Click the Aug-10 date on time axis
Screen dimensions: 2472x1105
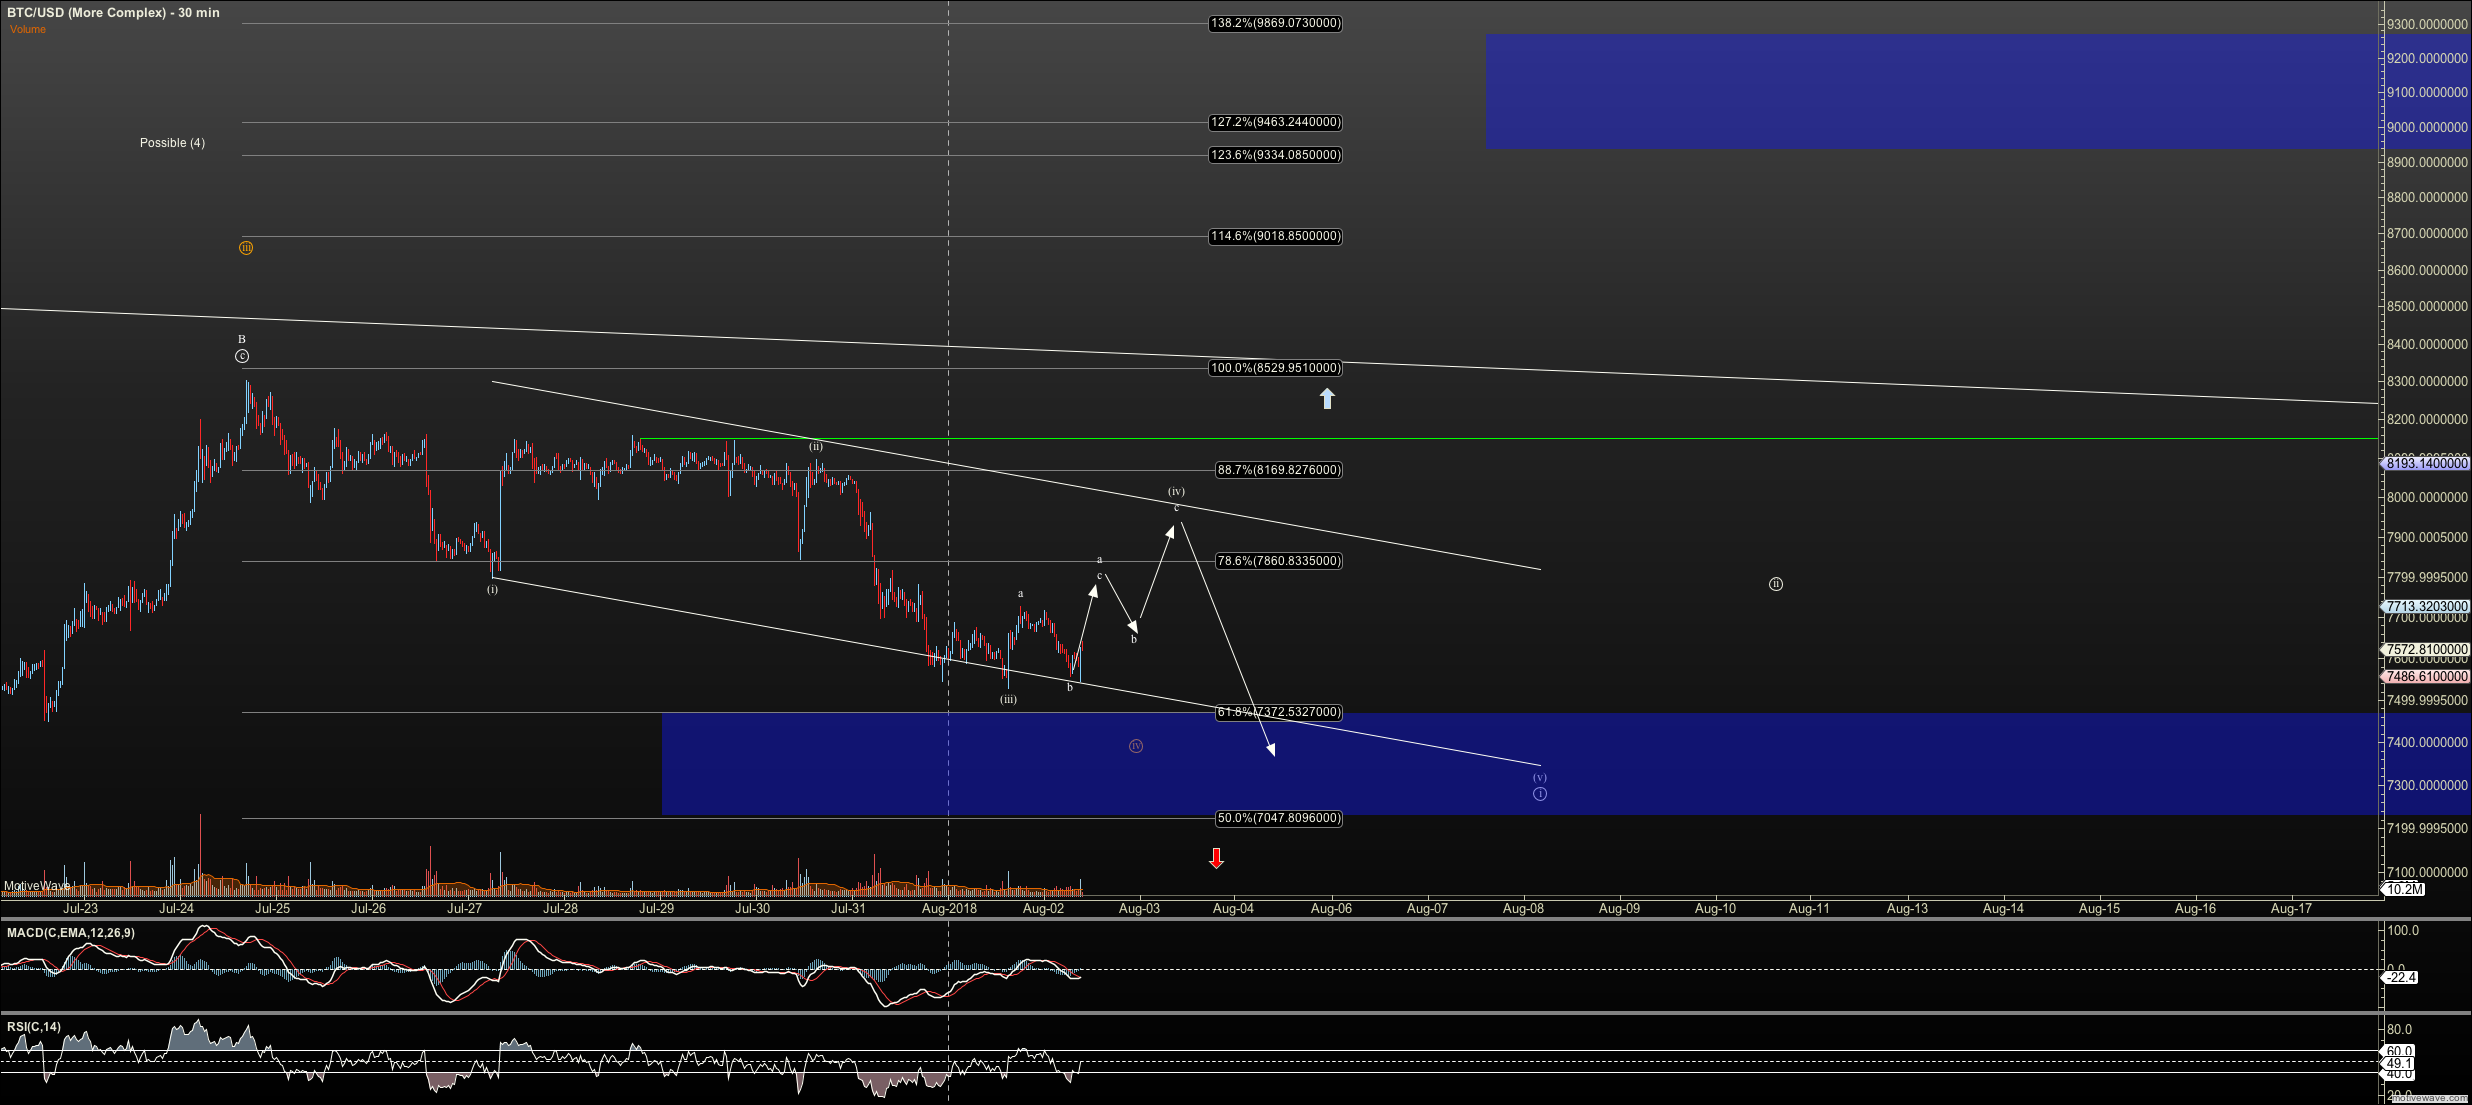pos(1716,909)
